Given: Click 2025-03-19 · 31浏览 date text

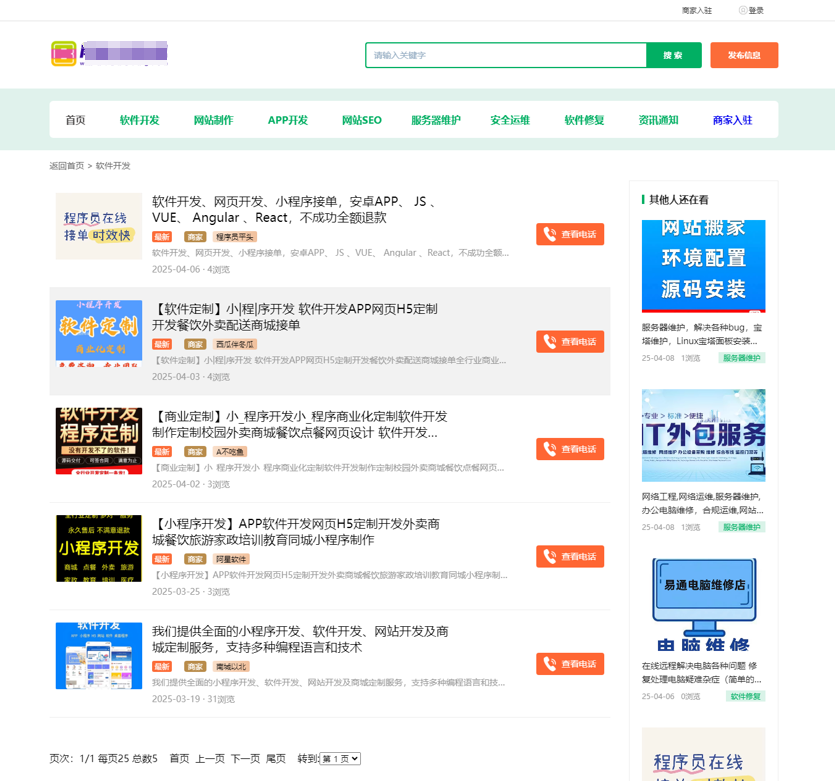Looking at the screenshot, I should click(193, 699).
